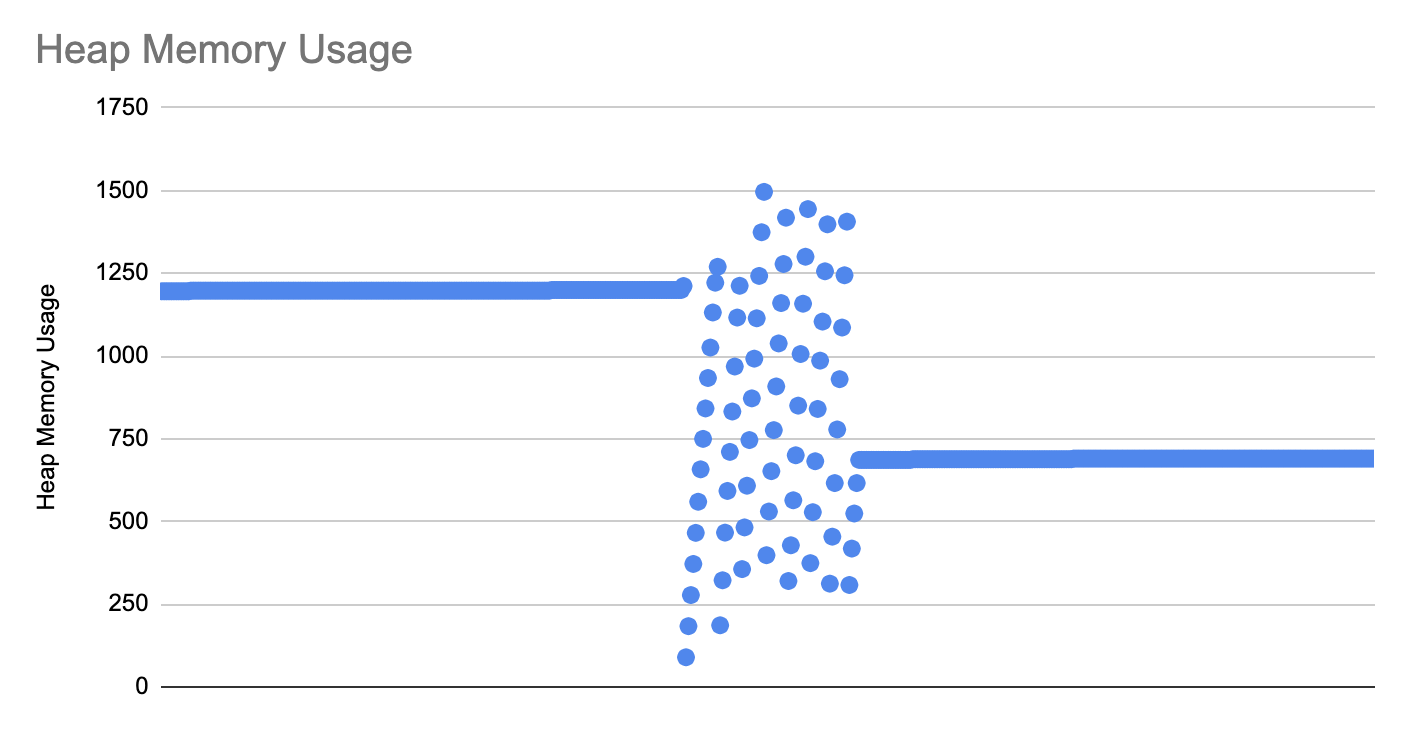Screen dimensions: 1412x734
Task: Select the 1500 y-axis tick label
Action: [123, 190]
